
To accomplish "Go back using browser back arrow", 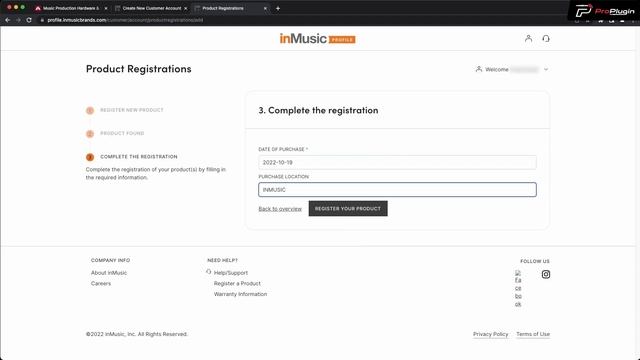I will [x=7, y=20].
